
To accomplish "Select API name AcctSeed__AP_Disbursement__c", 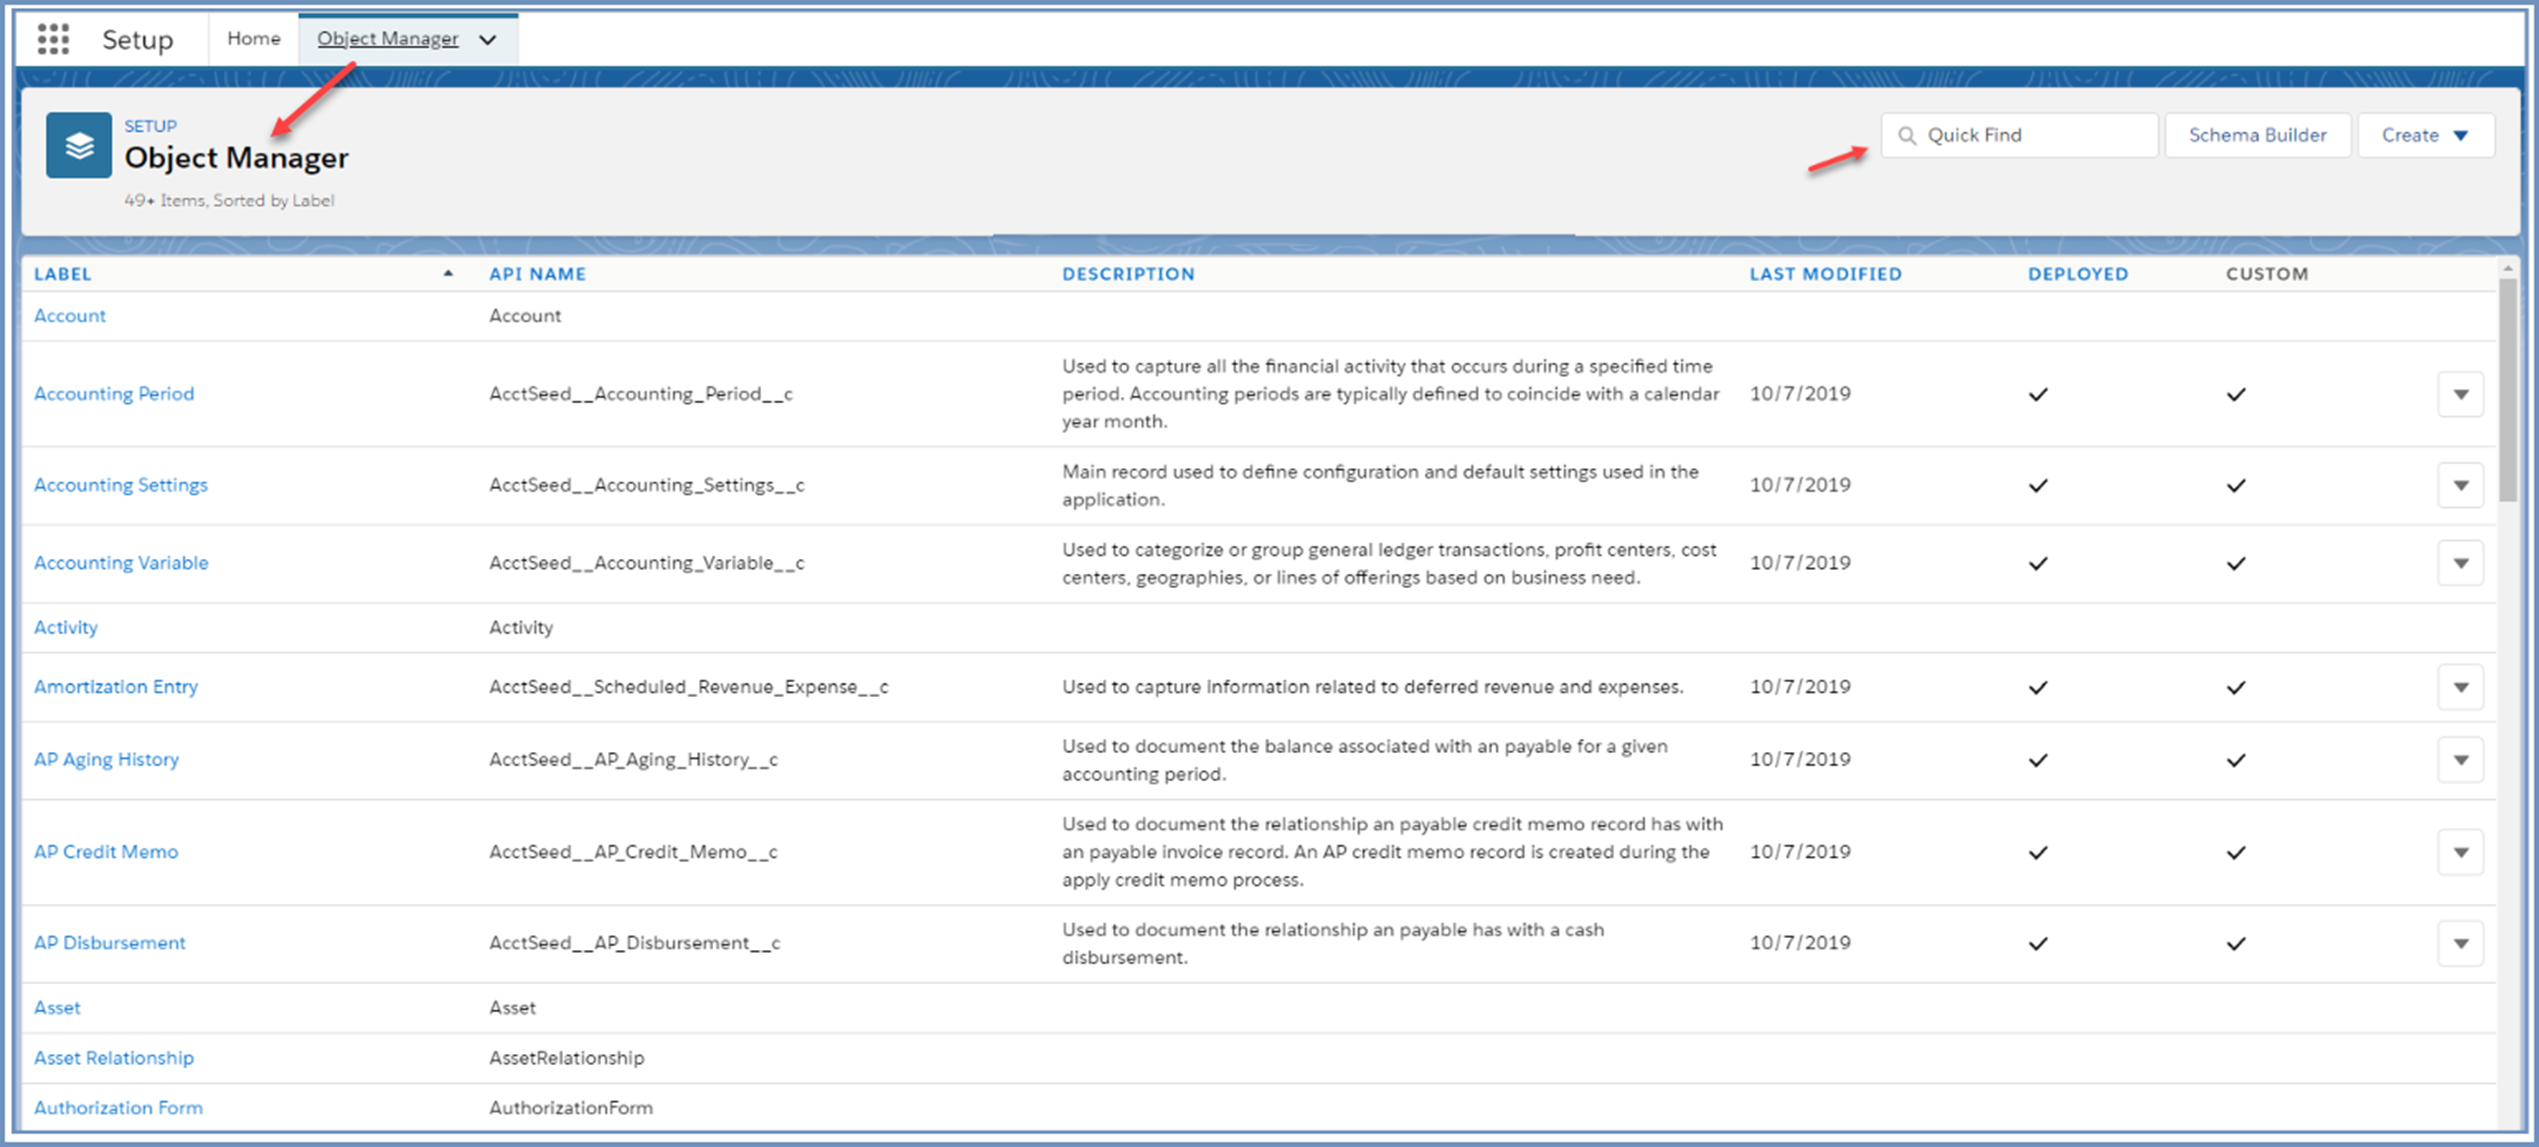I will (635, 943).
